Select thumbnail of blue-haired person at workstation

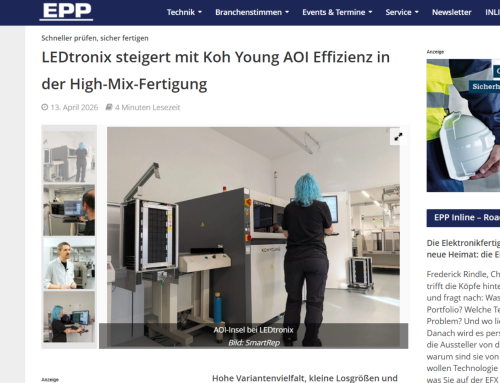pyautogui.click(x=69, y=317)
